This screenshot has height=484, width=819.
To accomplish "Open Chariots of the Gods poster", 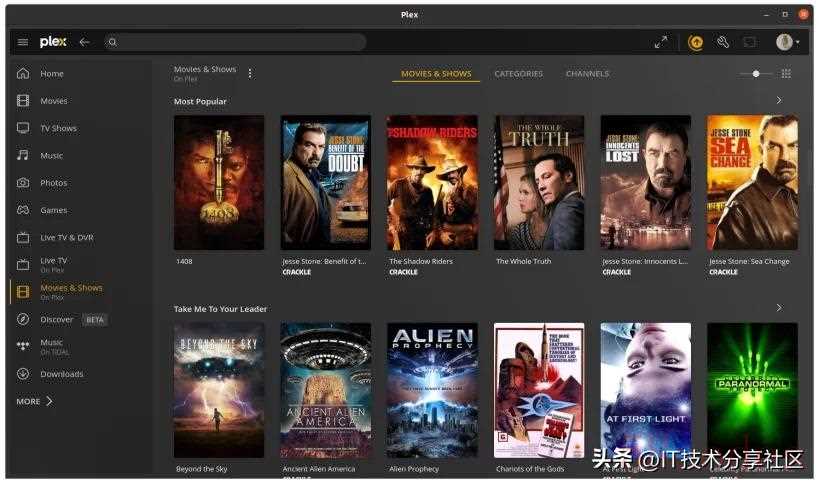I will (x=539, y=391).
